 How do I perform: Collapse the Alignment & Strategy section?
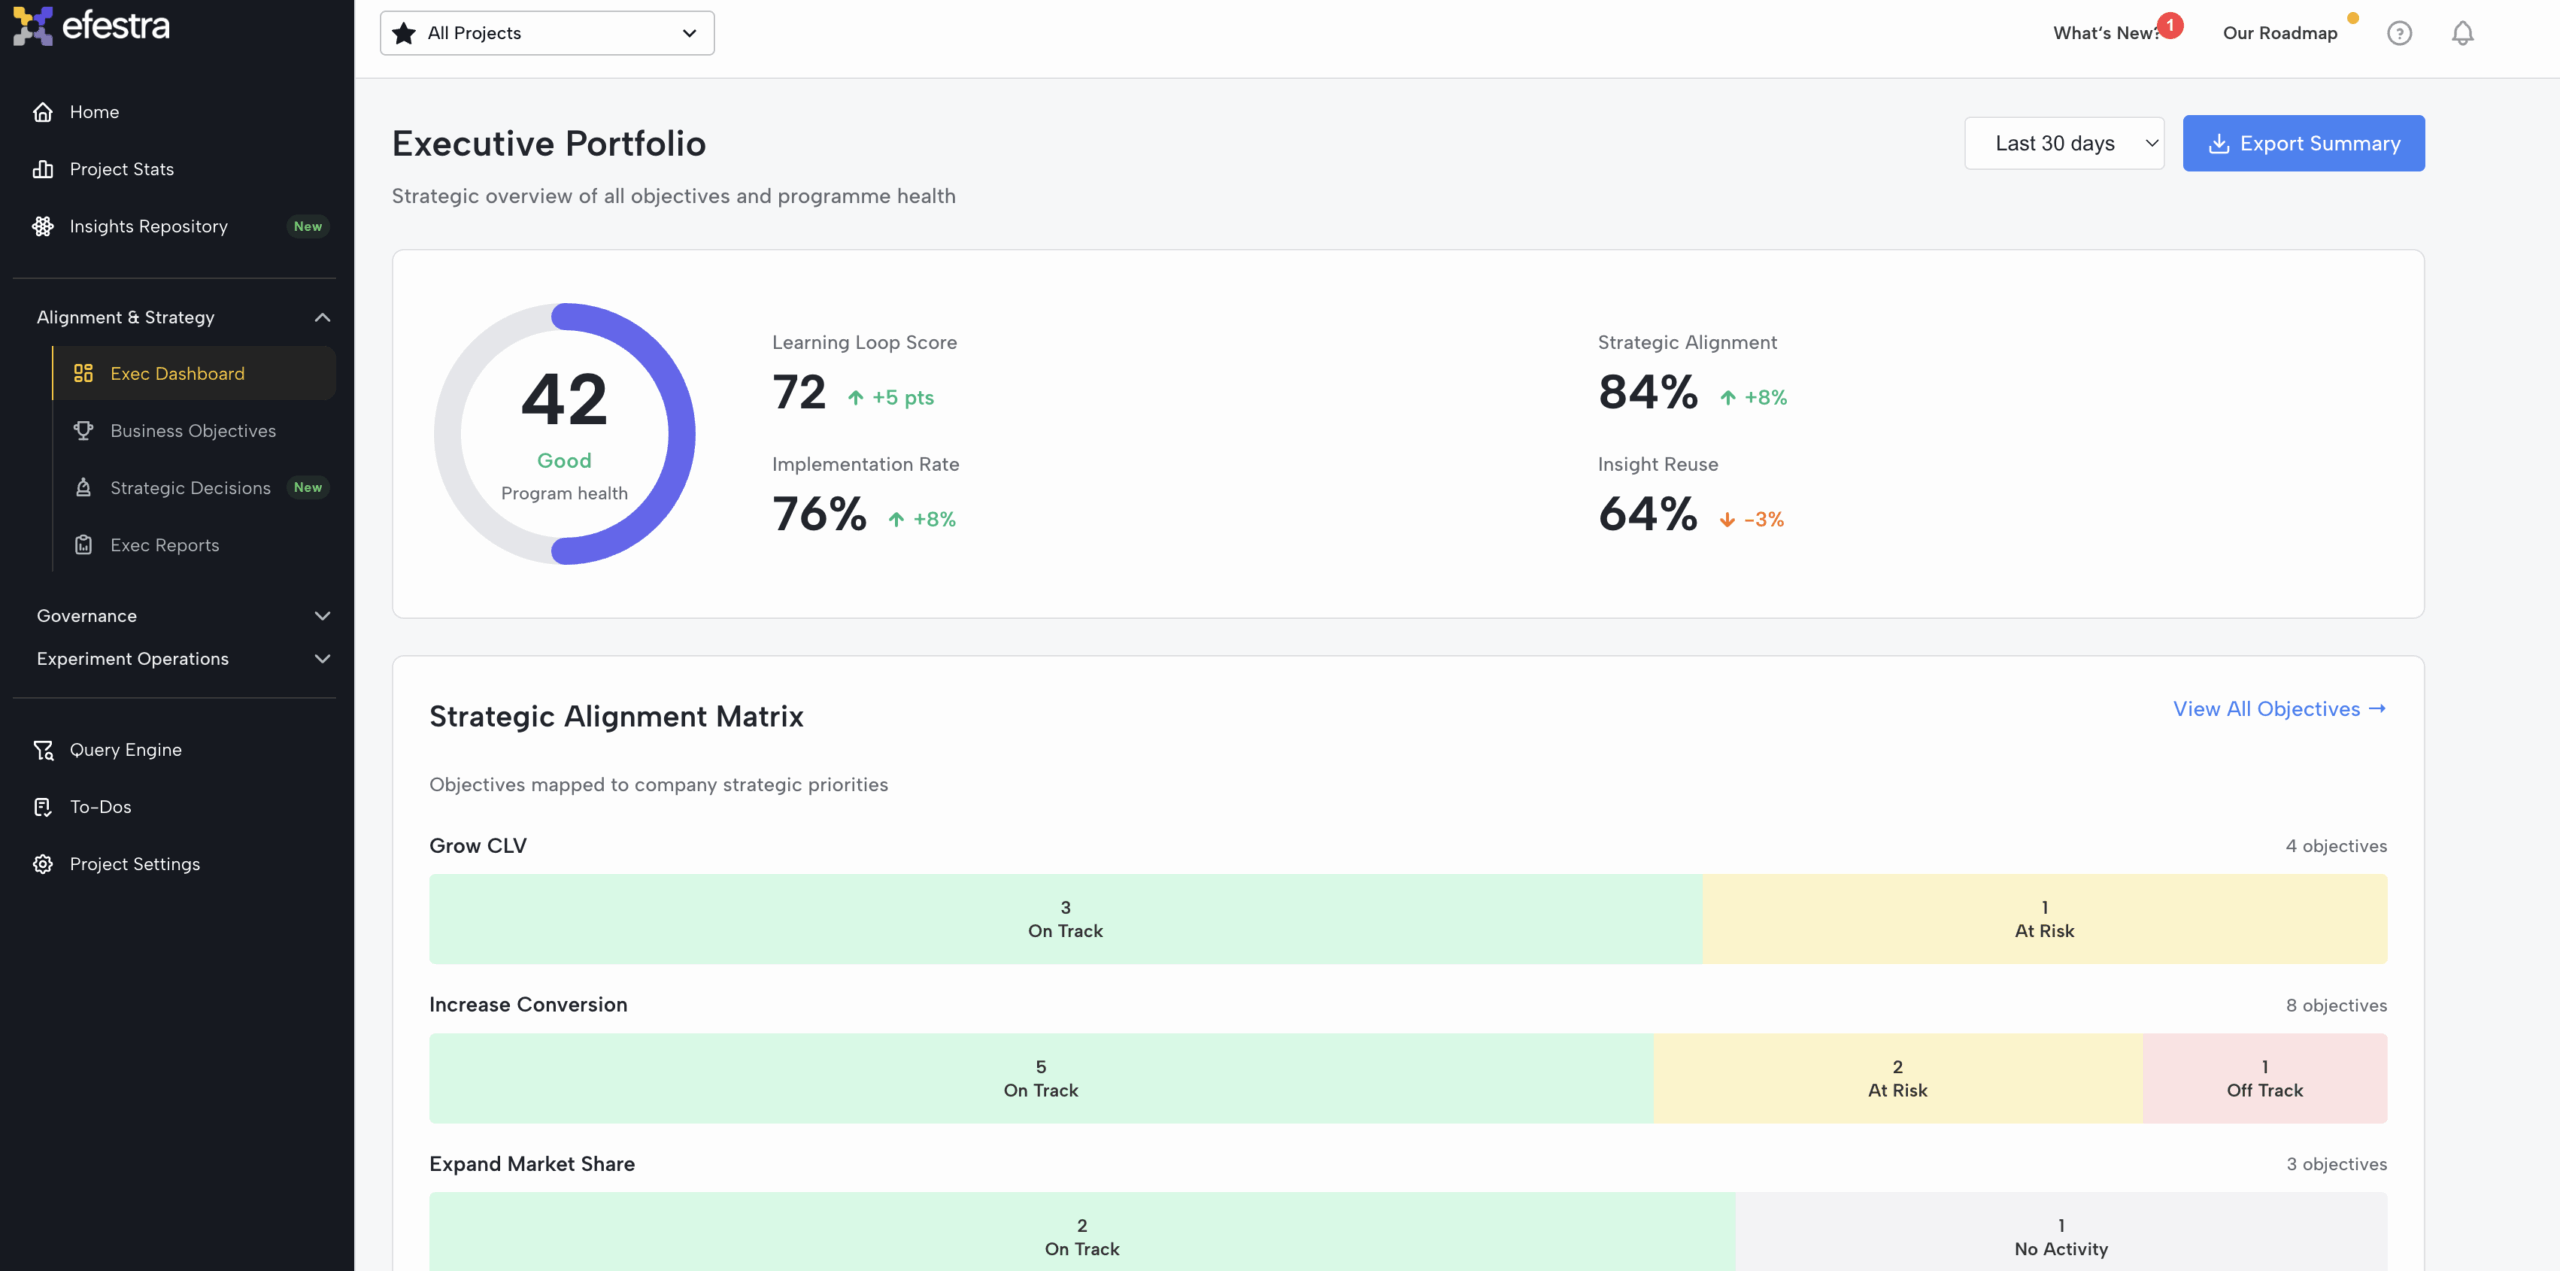(x=322, y=317)
